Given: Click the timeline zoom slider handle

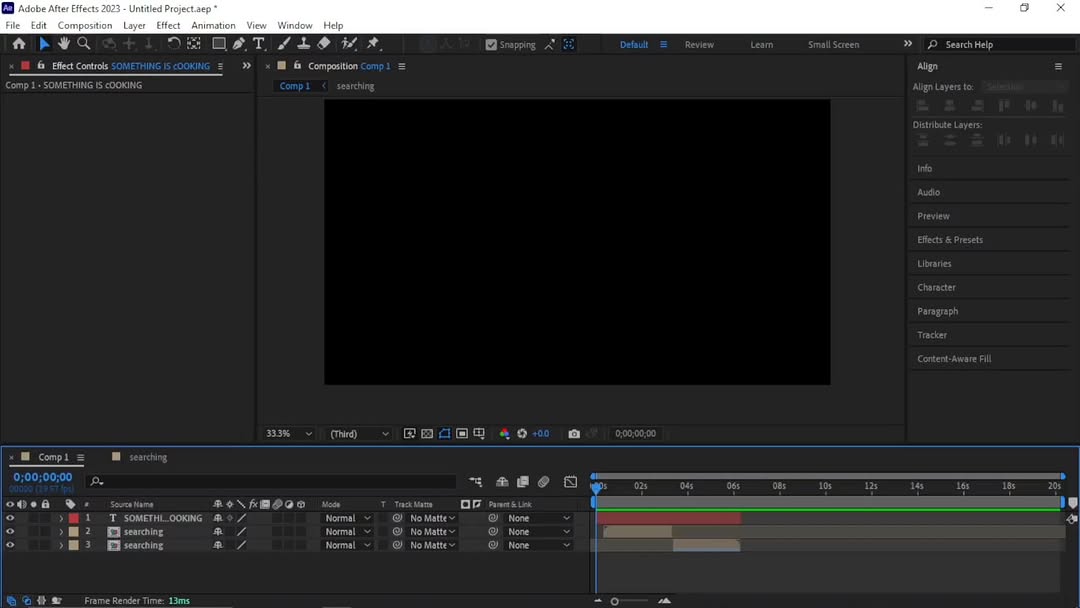Looking at the screenshot, I should tap(615, 601).
